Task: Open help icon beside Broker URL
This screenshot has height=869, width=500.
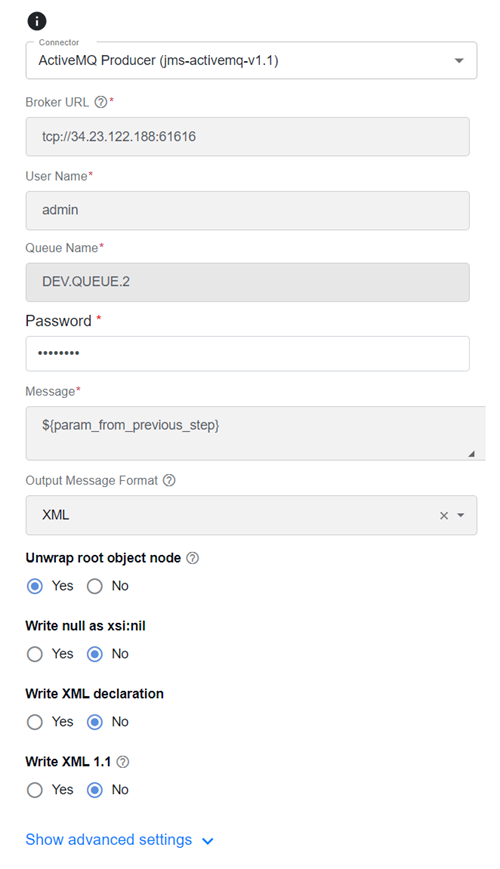Action: pos(100,102)
